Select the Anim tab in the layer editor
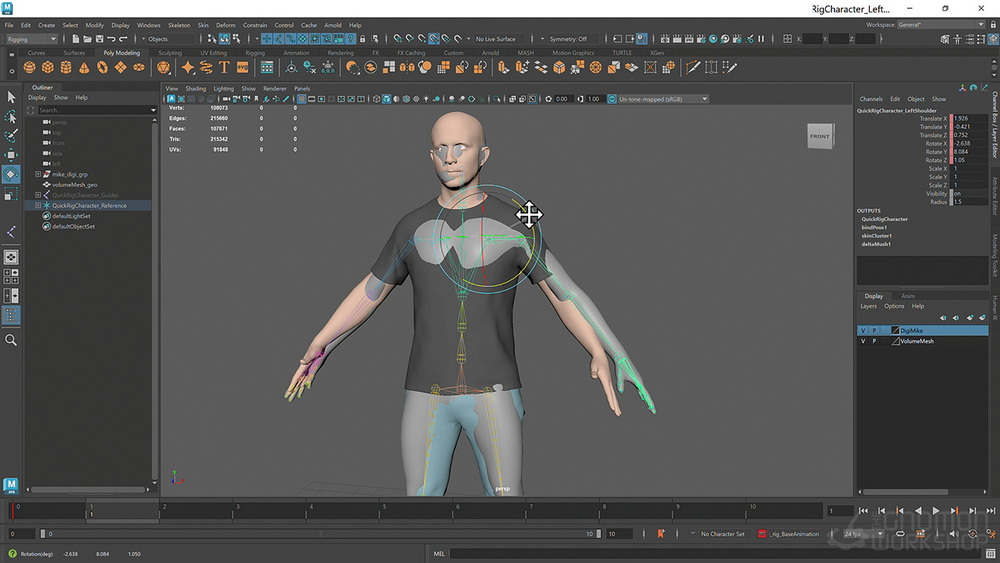 click(x=907, y=296)
